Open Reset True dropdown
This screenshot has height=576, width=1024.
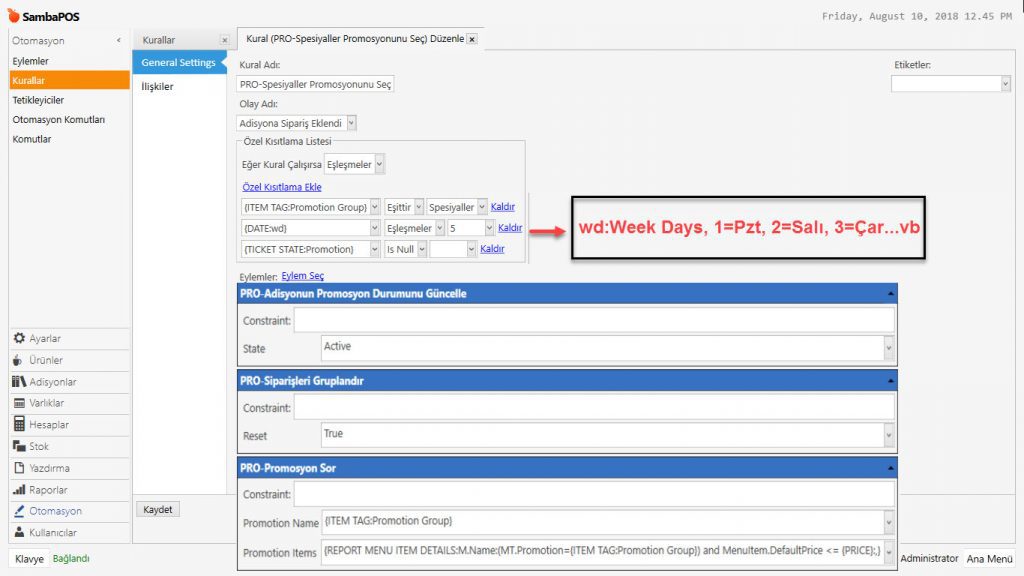tap(888, 435)
